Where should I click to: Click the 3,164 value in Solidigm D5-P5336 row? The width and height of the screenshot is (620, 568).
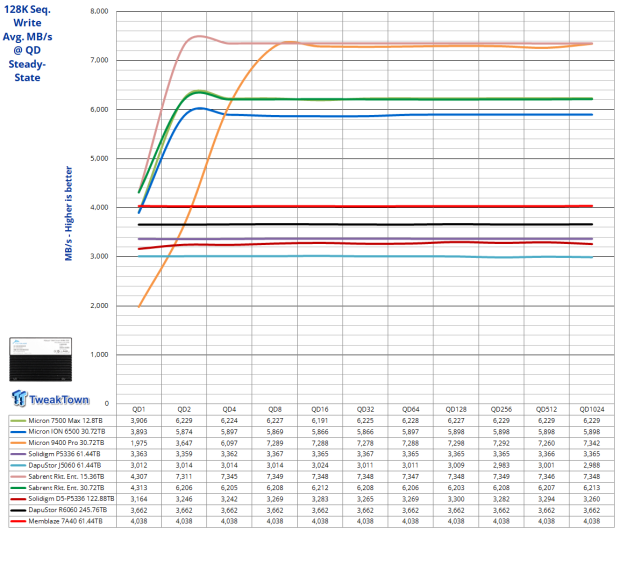point(139,499)
